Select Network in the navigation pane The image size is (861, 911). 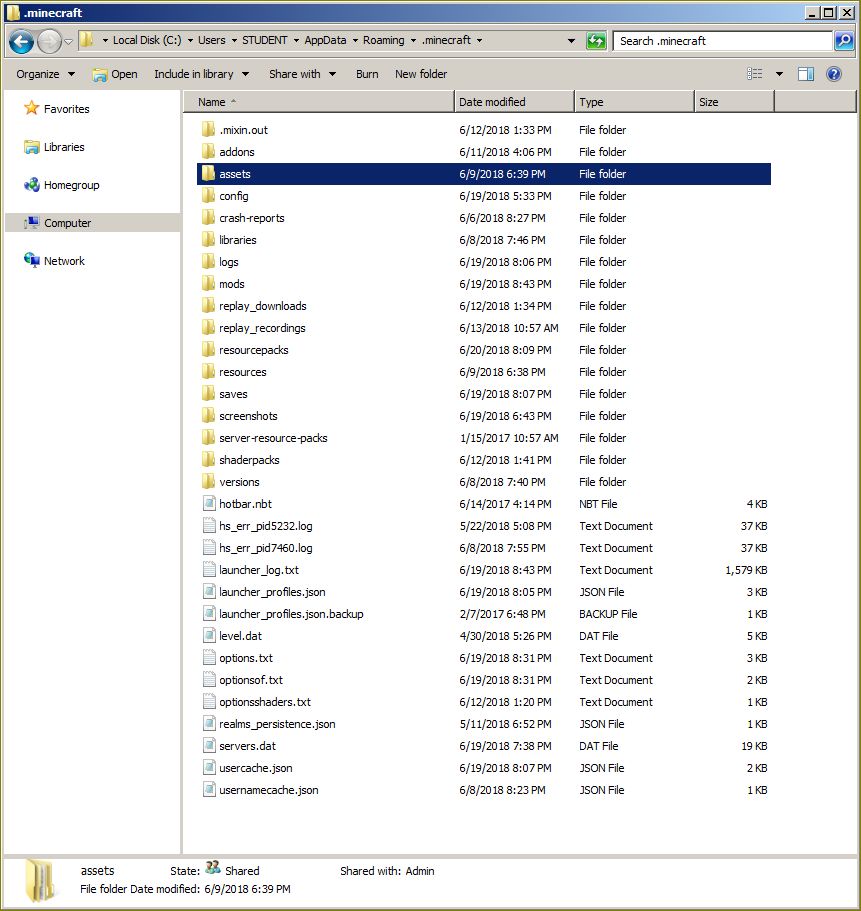click(x=64, y=261)
